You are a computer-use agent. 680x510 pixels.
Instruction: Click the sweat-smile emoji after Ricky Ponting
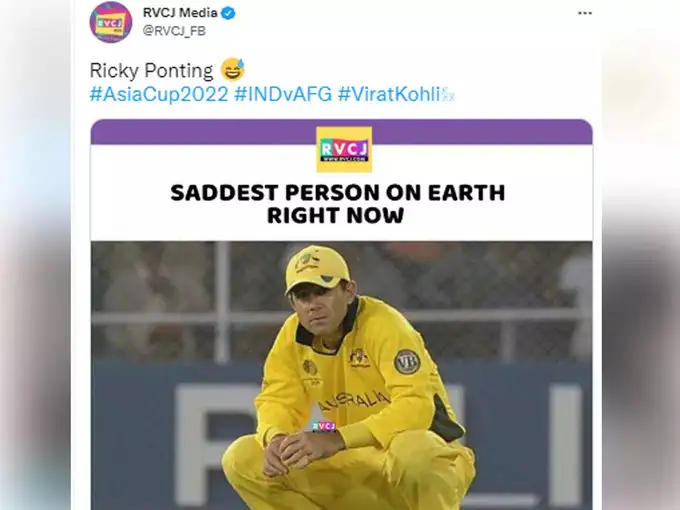[x=233, y=71]
